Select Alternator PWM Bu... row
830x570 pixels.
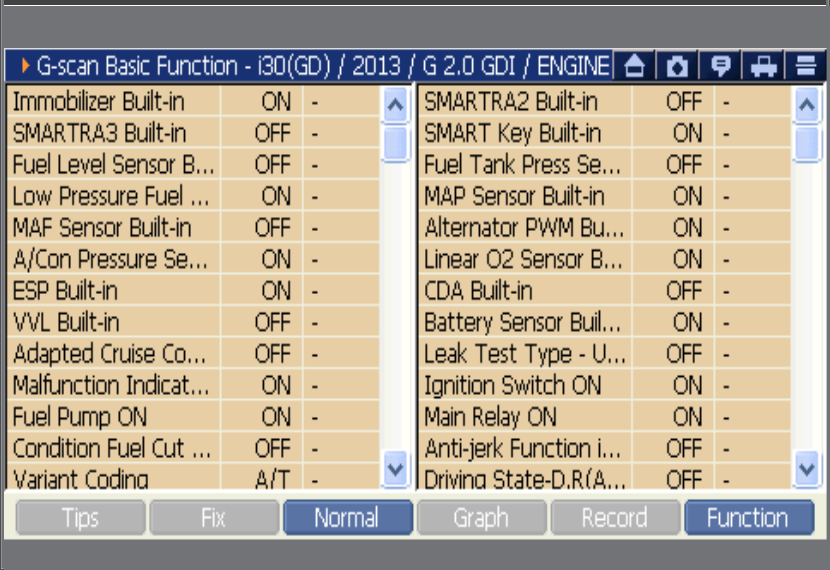(605, 228)
